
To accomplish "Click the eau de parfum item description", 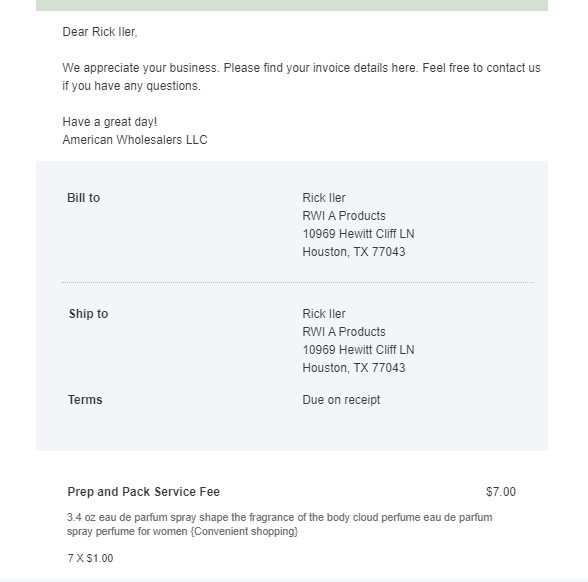I will (x=279, y=524).
